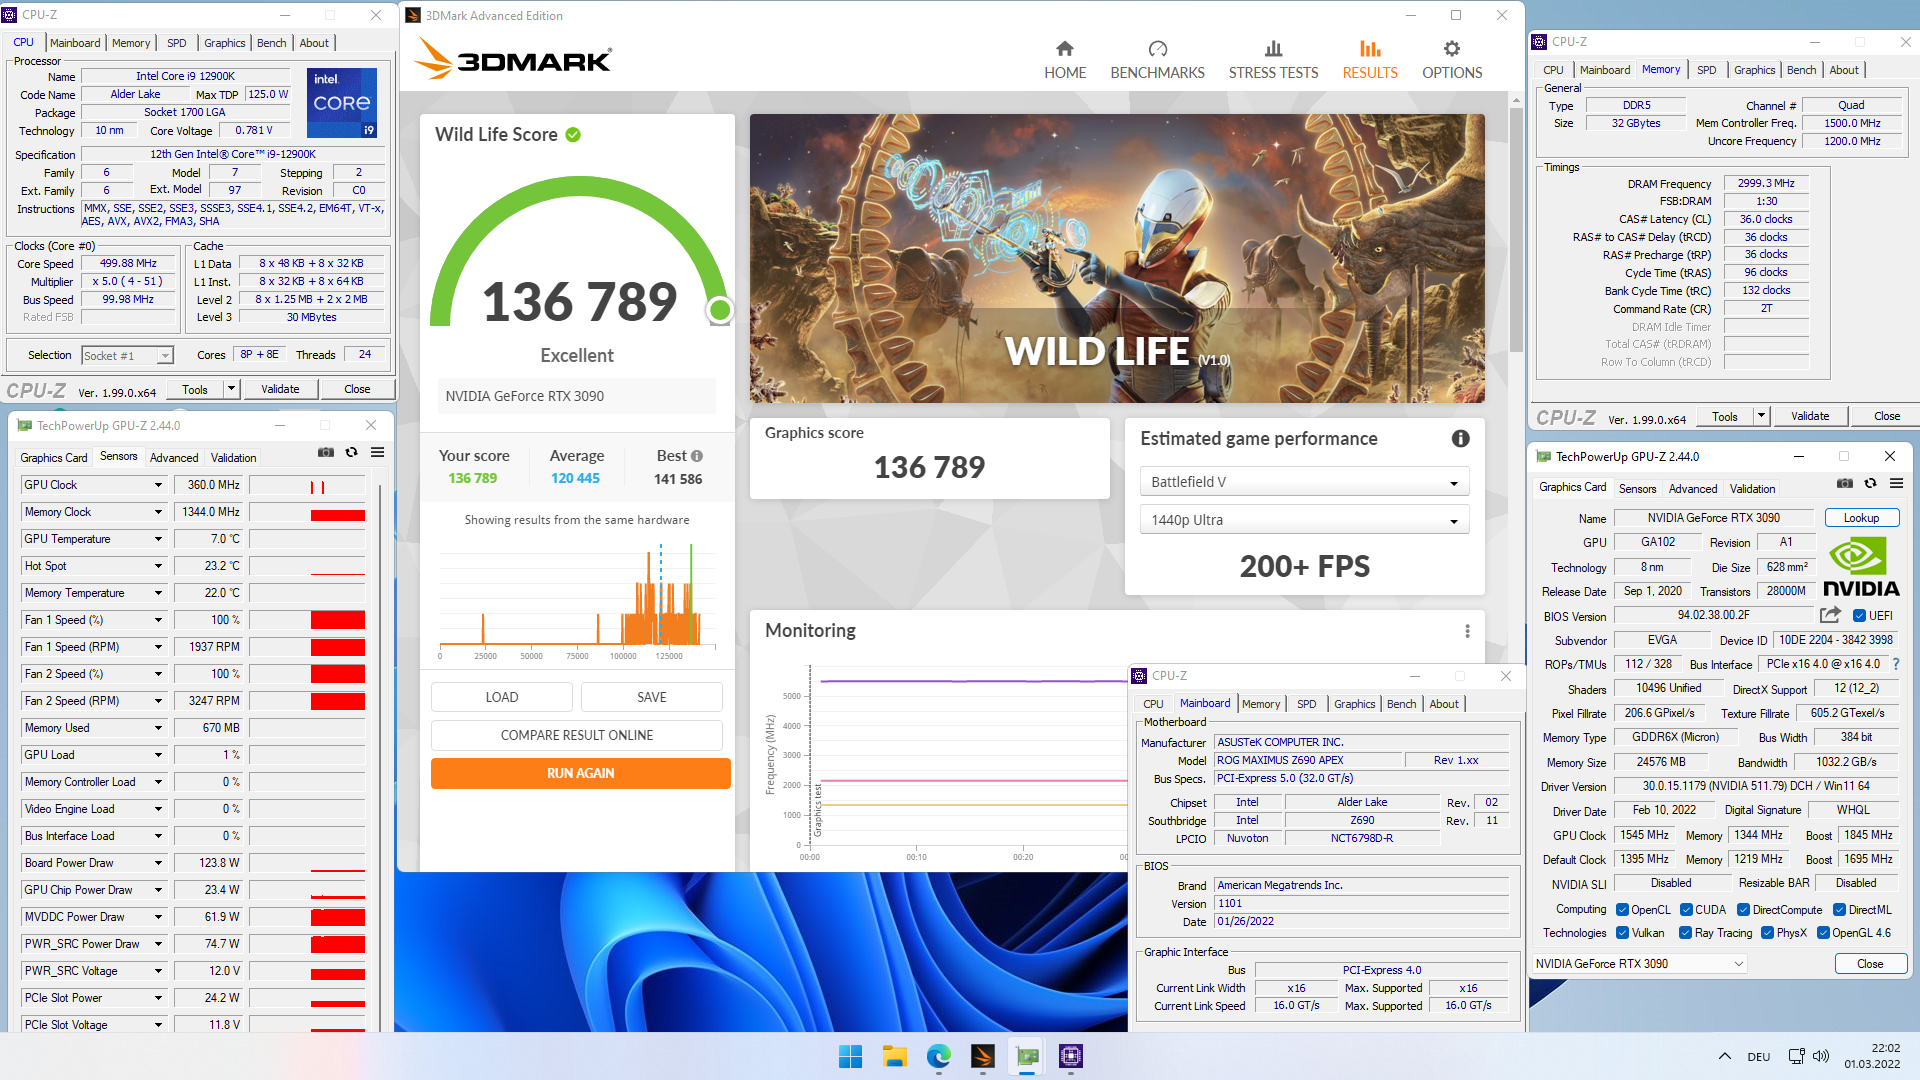1920x1080 pixels.
Task: Refresh sensors in left GPU-Z window
Action: pos(352,453)
